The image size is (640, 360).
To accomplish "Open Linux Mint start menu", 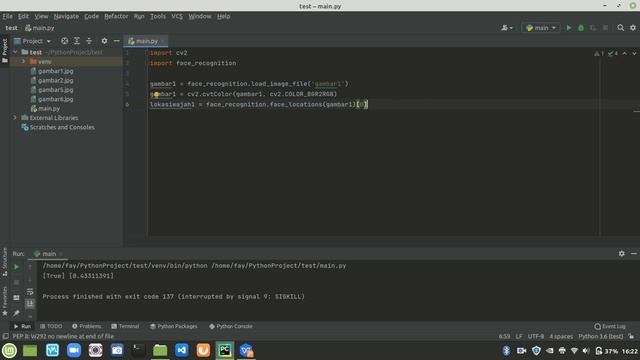I will [9, 350].
